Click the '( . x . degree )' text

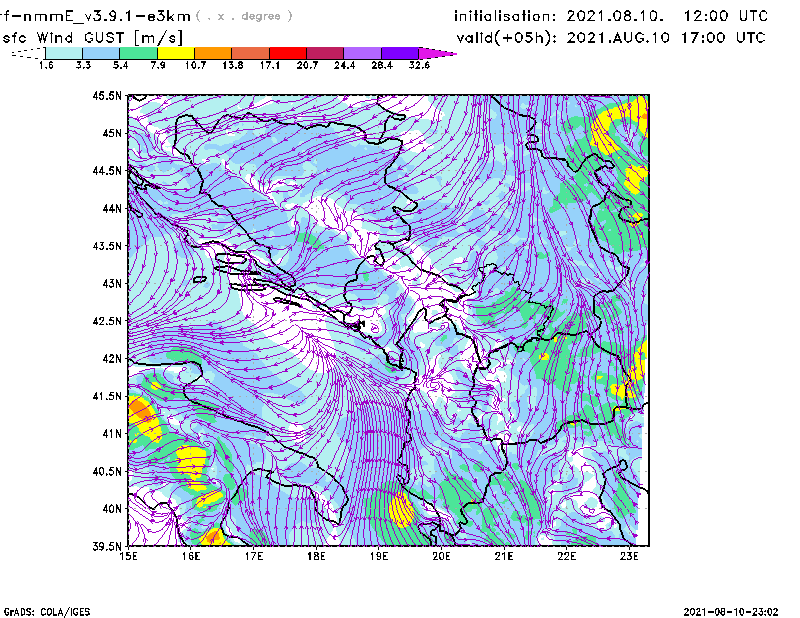(244, 16)
